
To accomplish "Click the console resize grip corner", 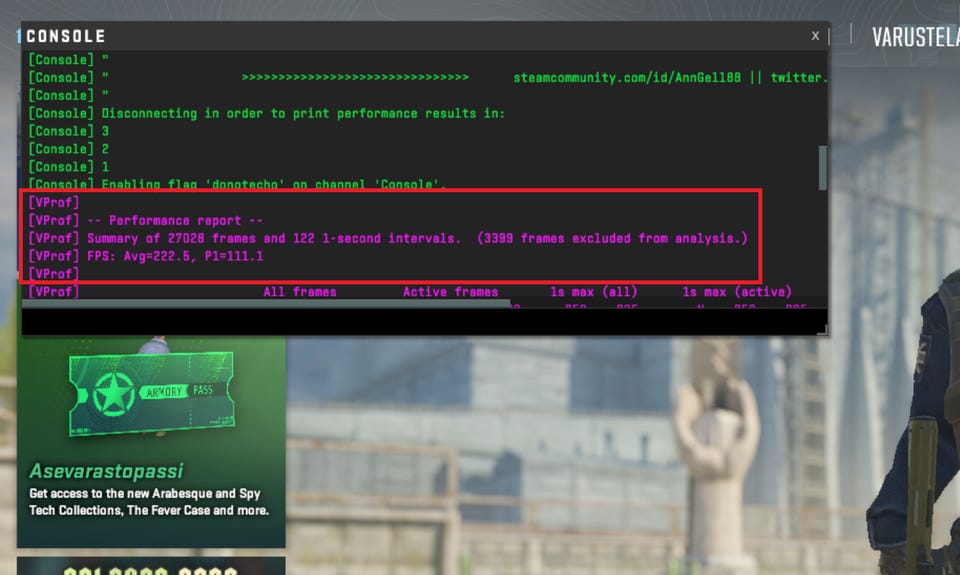I will point(823,330).
